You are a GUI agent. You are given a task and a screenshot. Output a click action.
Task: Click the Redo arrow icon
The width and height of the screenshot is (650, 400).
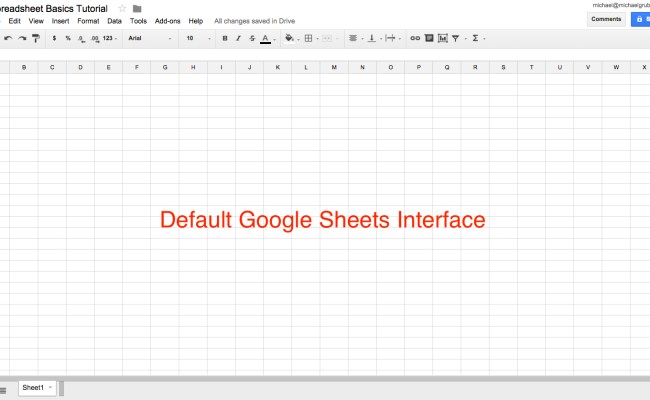[22, 38]
